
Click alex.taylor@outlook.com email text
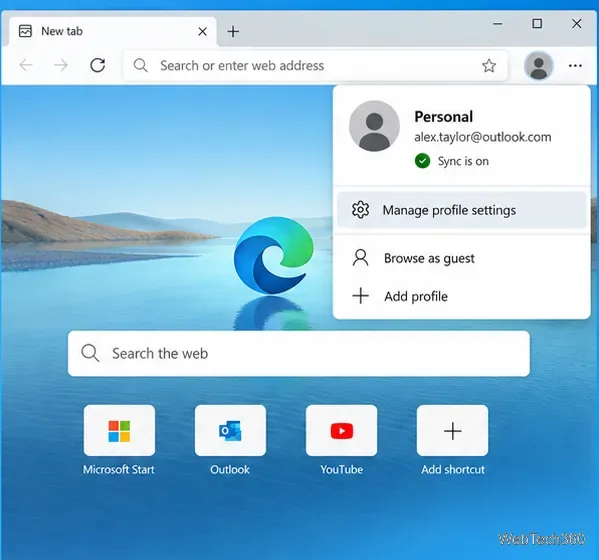coord(483,137)
